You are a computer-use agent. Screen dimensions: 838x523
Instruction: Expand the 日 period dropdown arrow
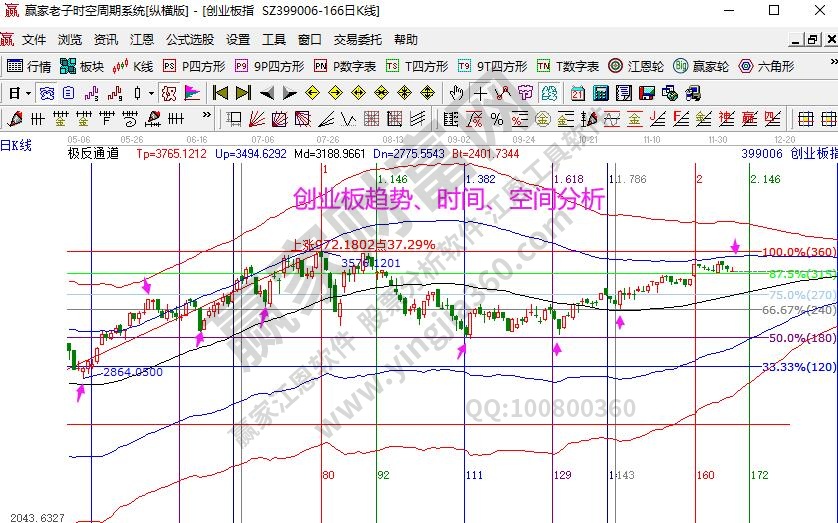tap(28, 93)
